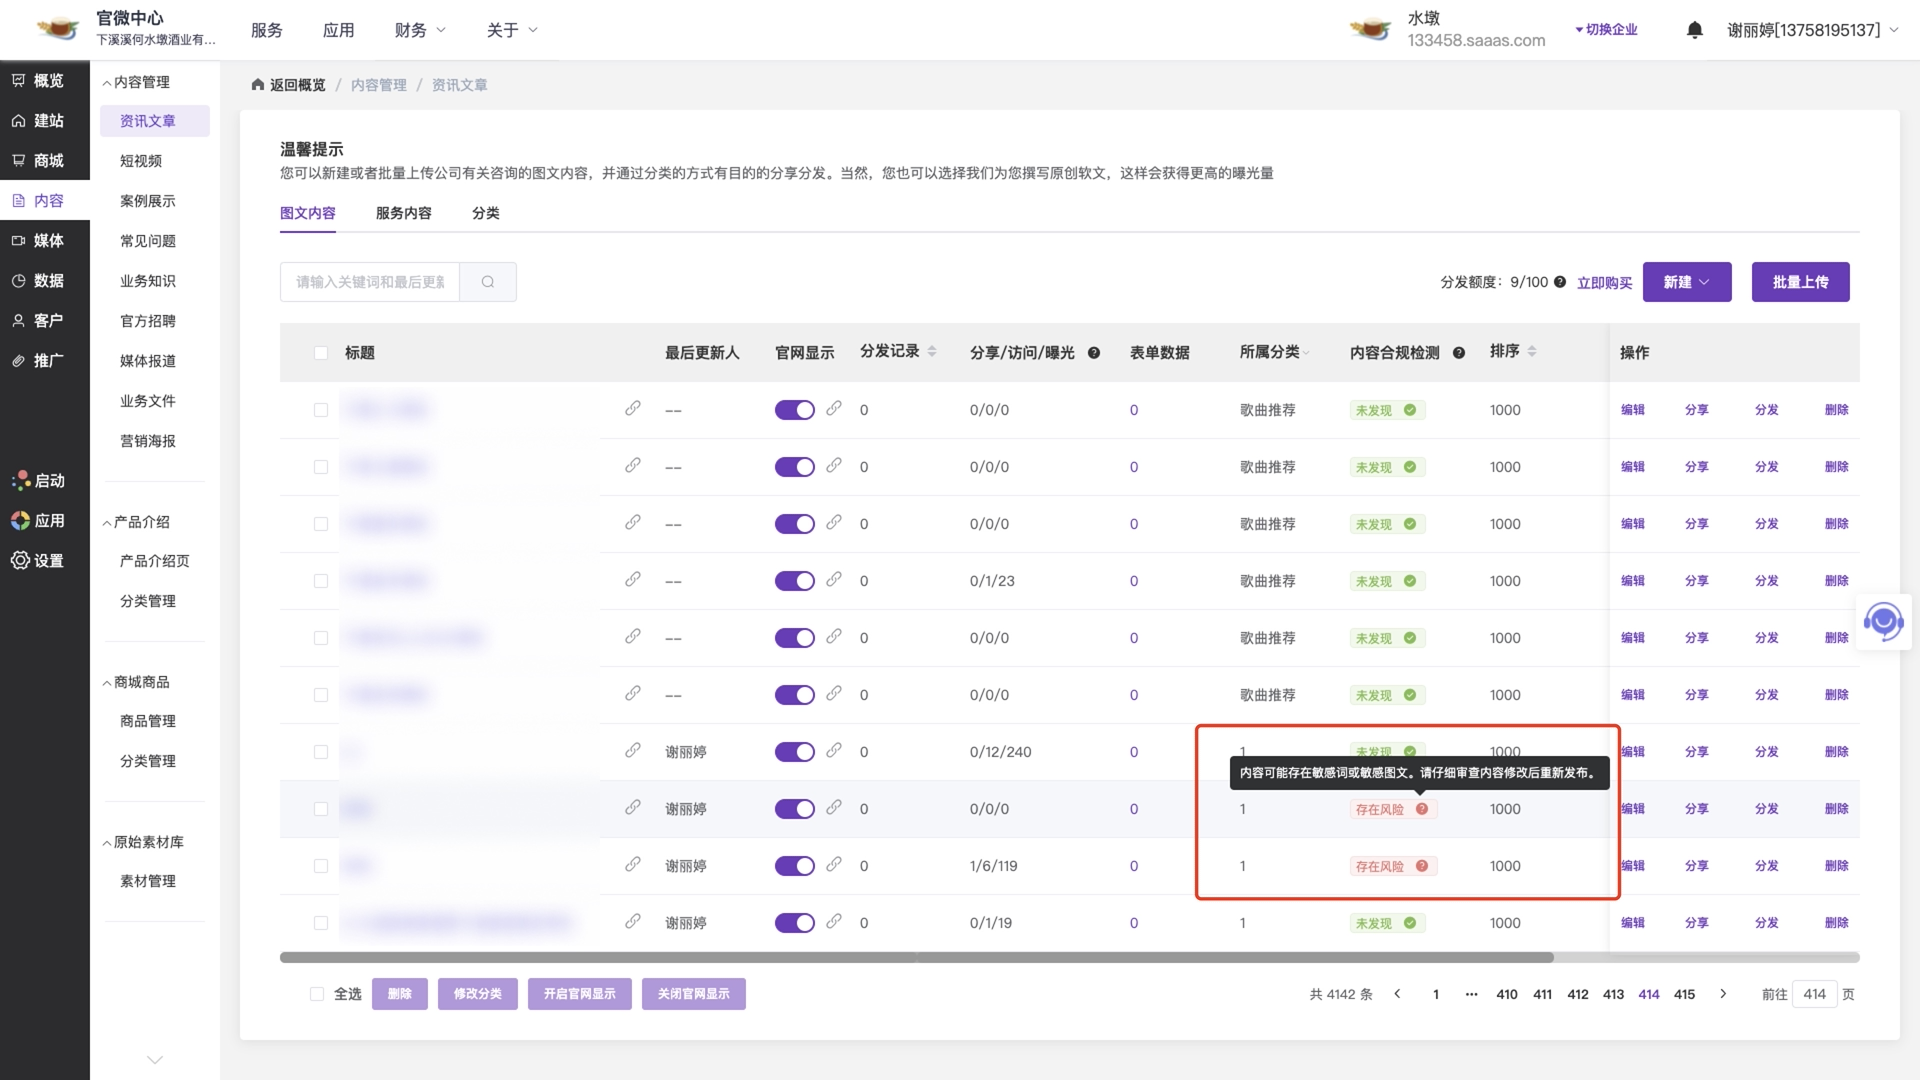Click the notification bell icon

1694,30
